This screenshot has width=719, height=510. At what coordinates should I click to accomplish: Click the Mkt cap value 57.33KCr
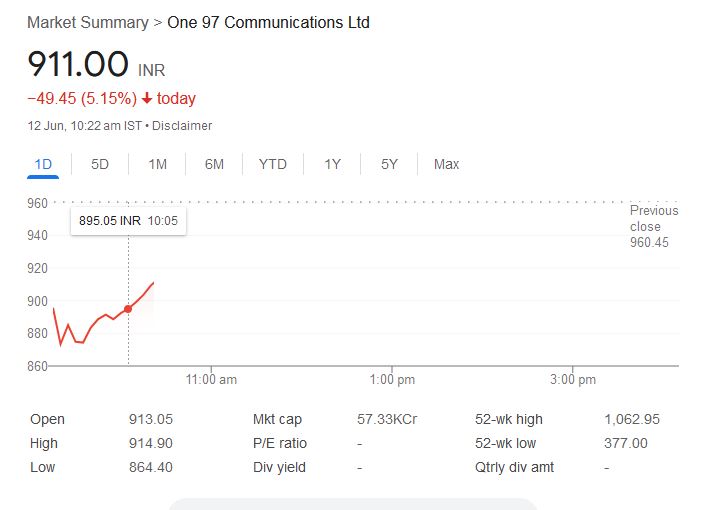click(x=386, y=419)
